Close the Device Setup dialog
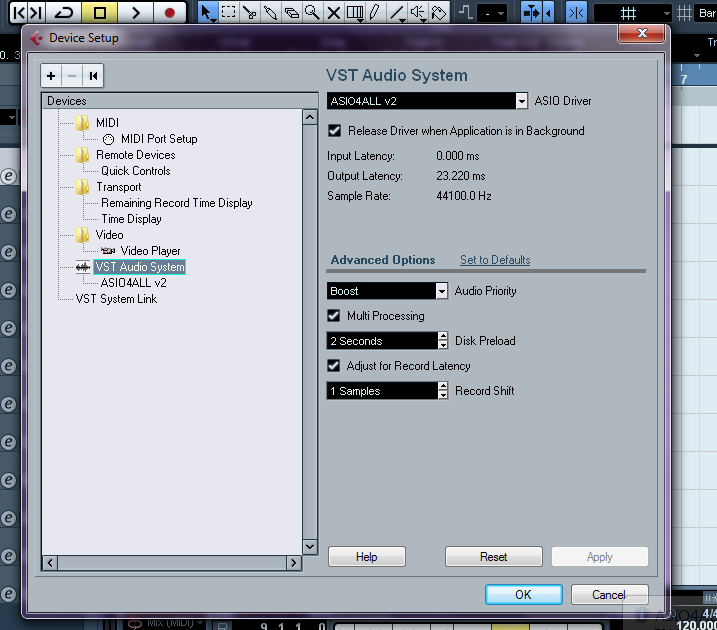 (642, 32)
